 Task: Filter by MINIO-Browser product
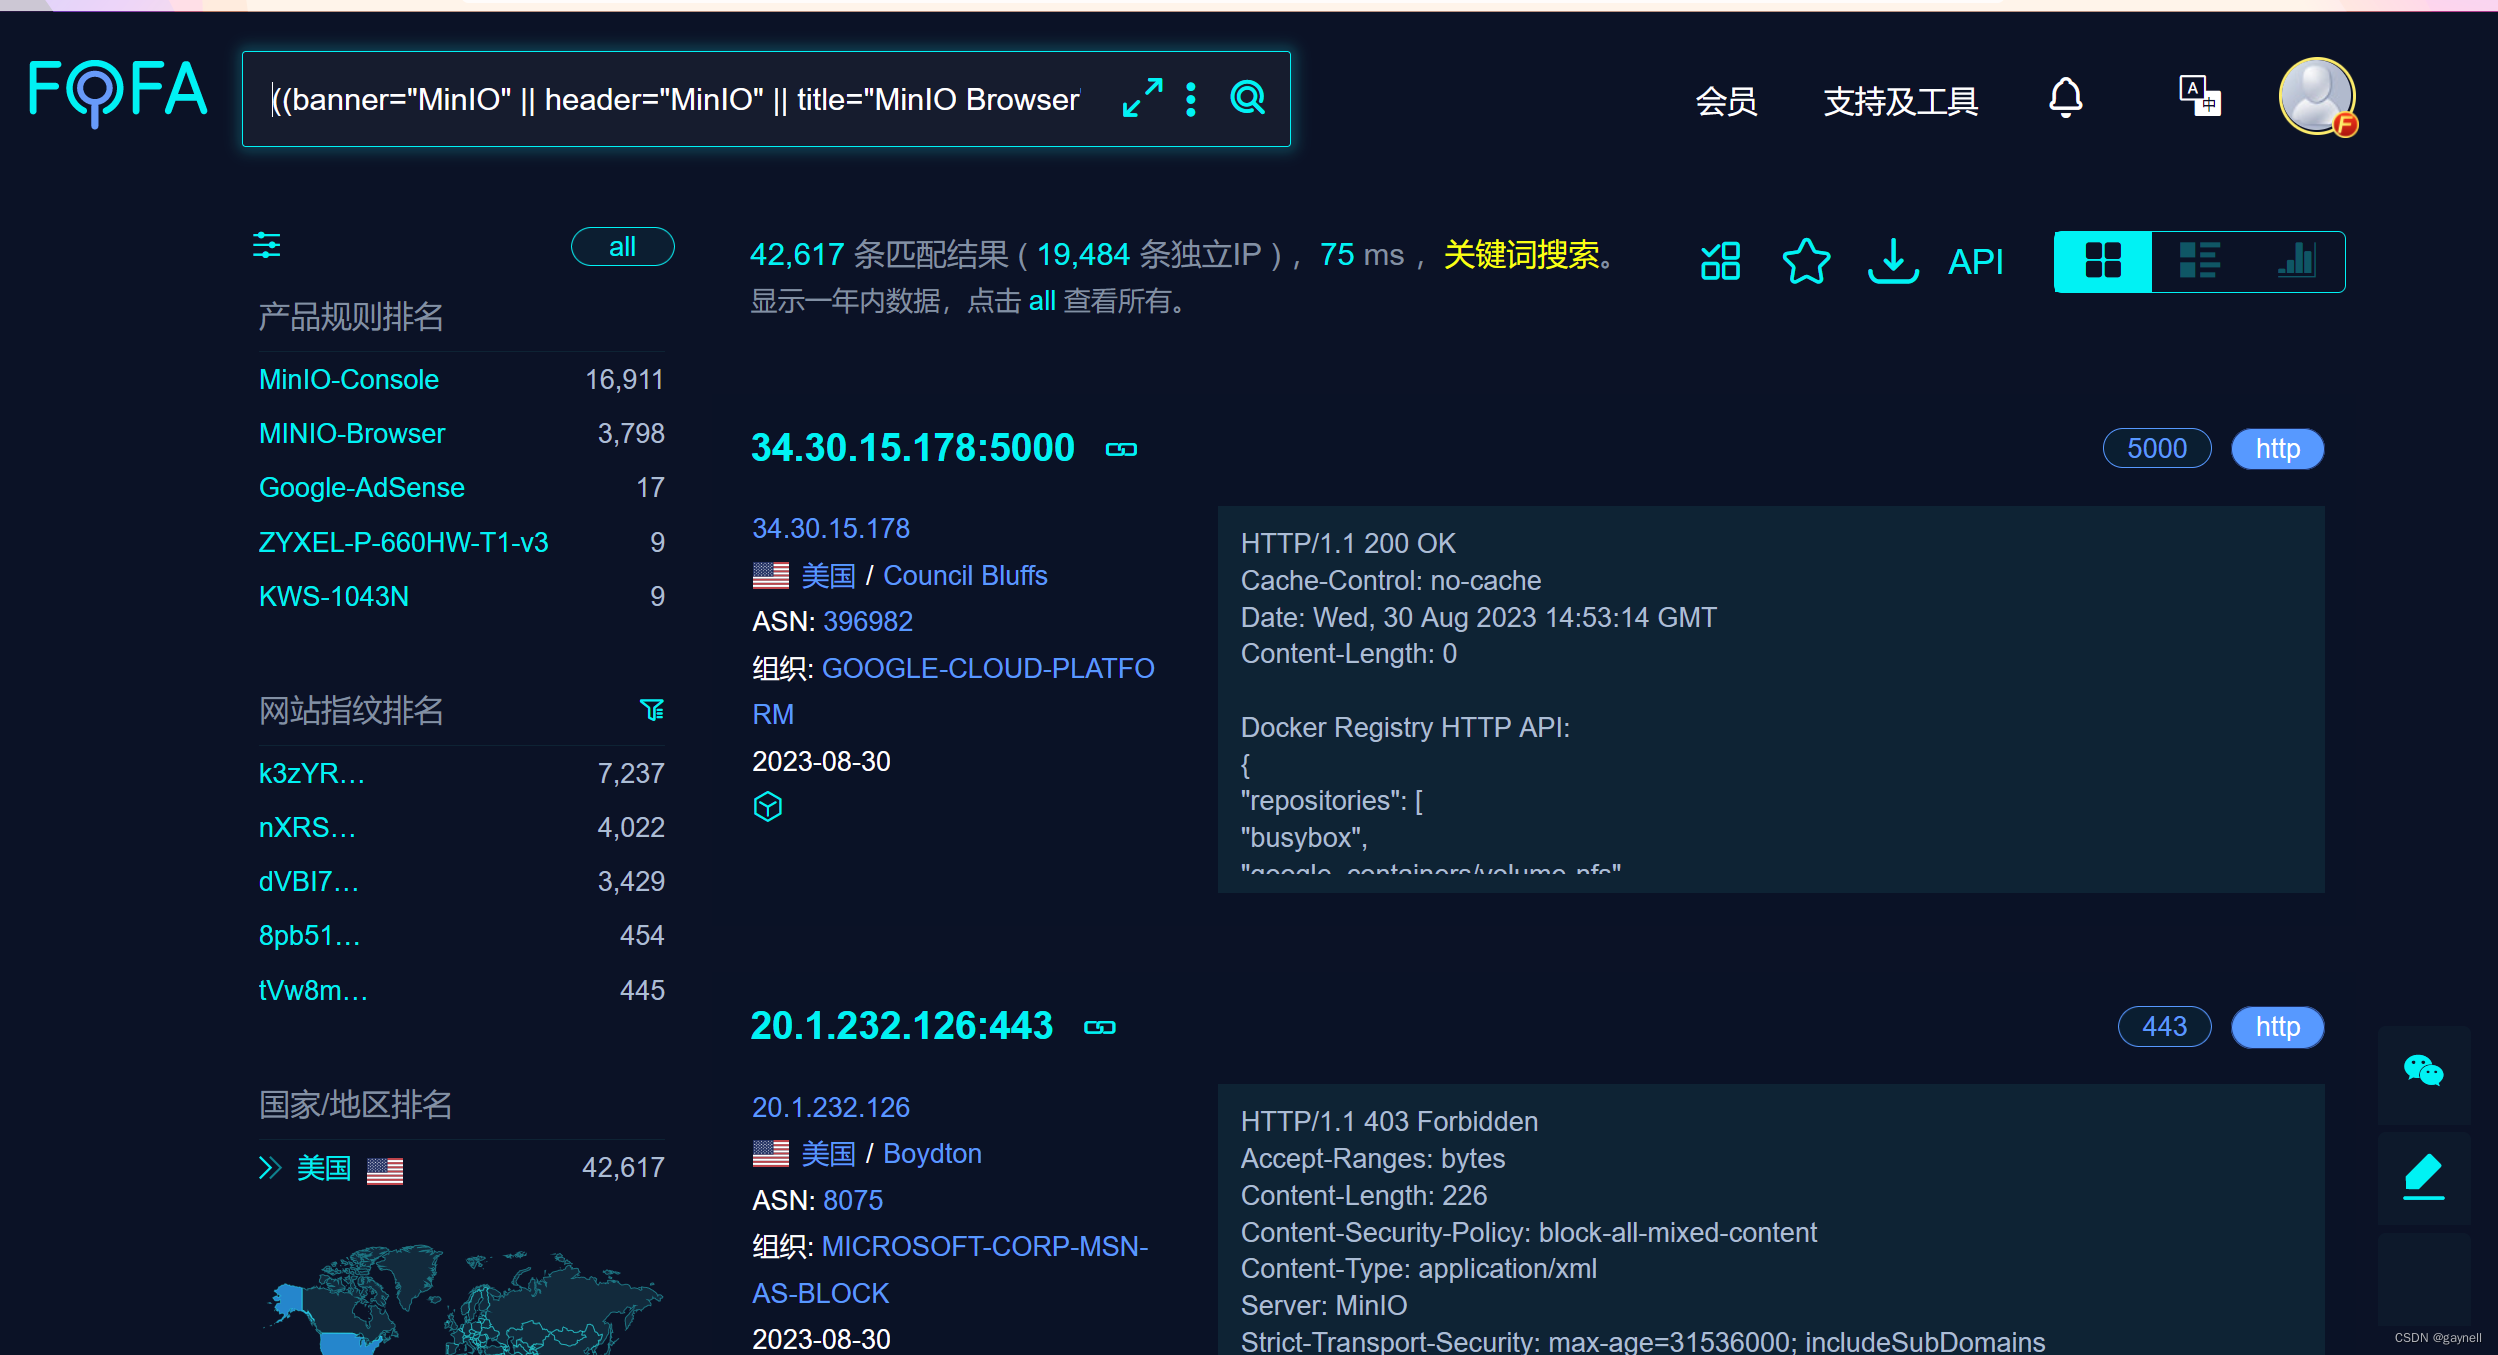click(352, 434)
